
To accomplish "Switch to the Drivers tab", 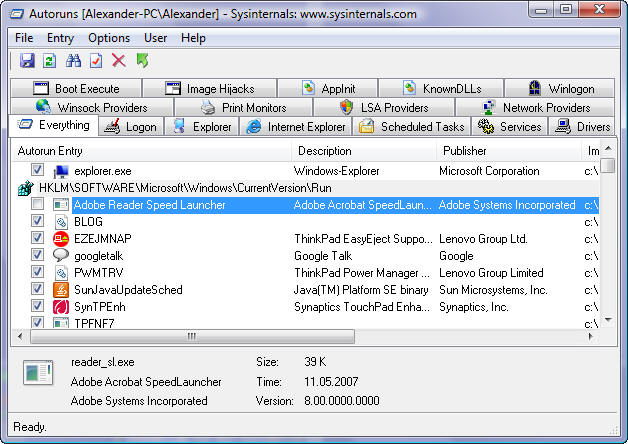I will [x=581, y=127].
